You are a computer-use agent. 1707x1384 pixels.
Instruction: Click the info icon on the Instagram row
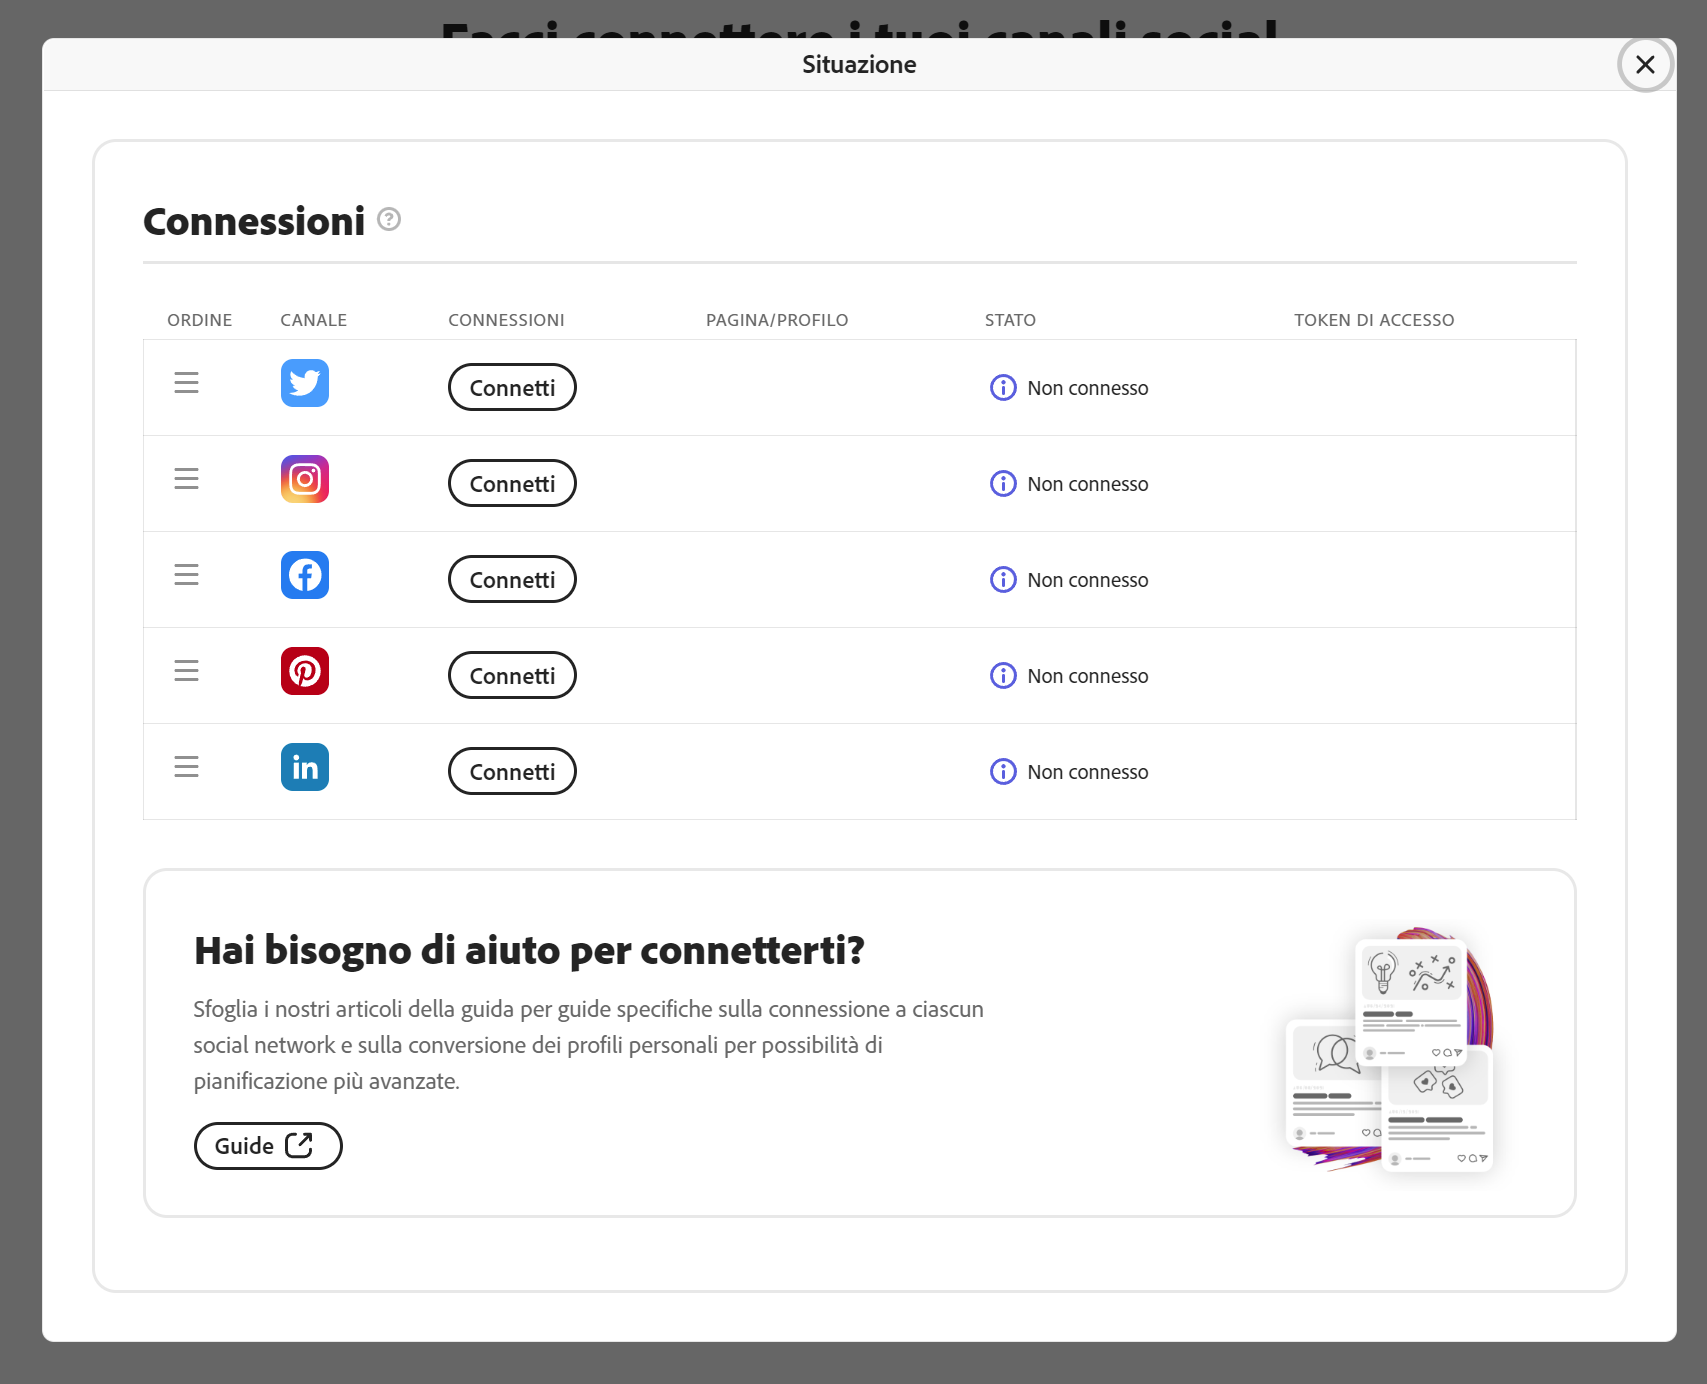(x=1002, y=483)
